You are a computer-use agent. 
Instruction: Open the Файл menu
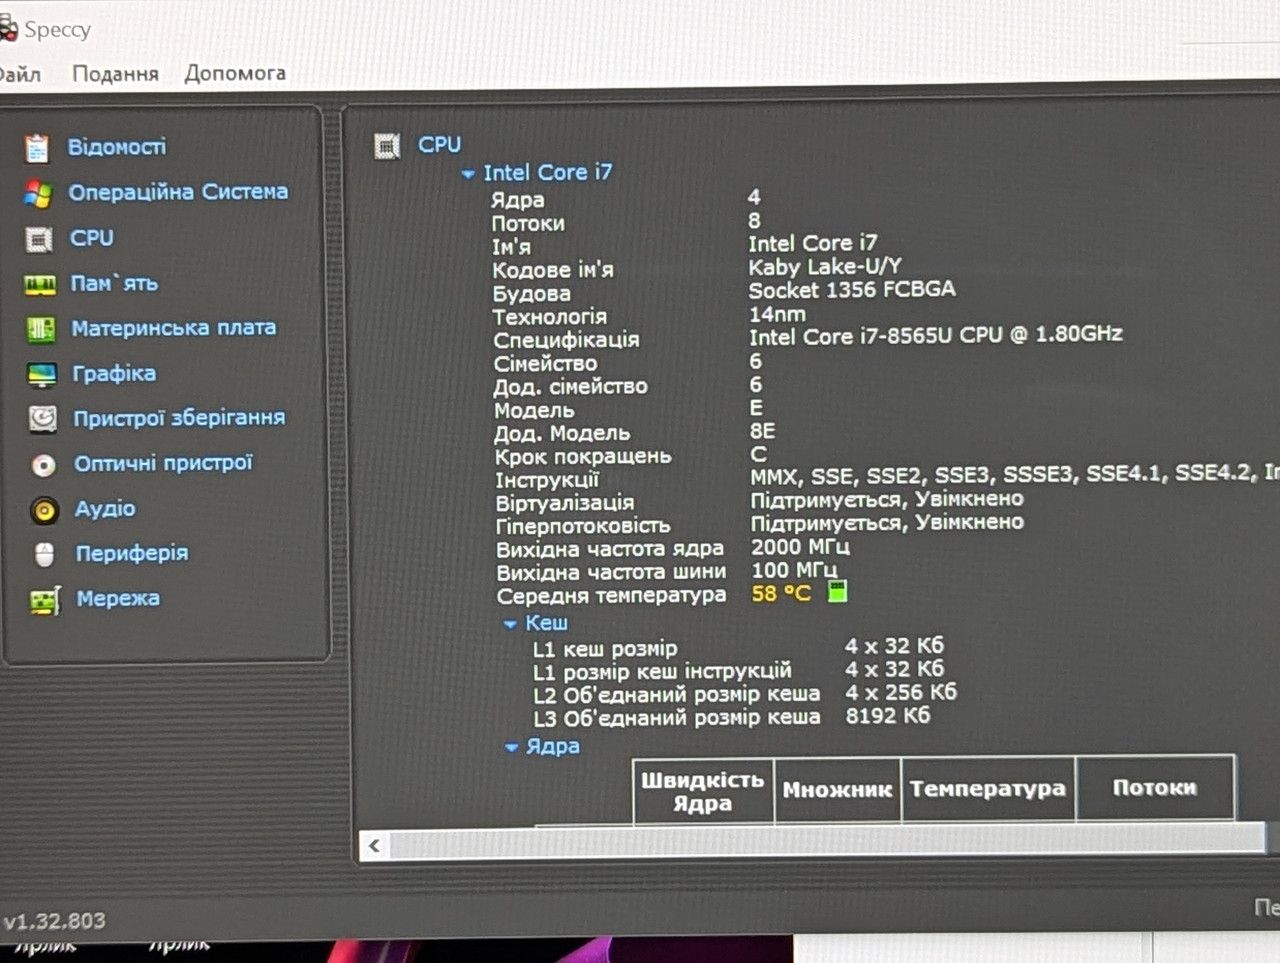point(20,74)
